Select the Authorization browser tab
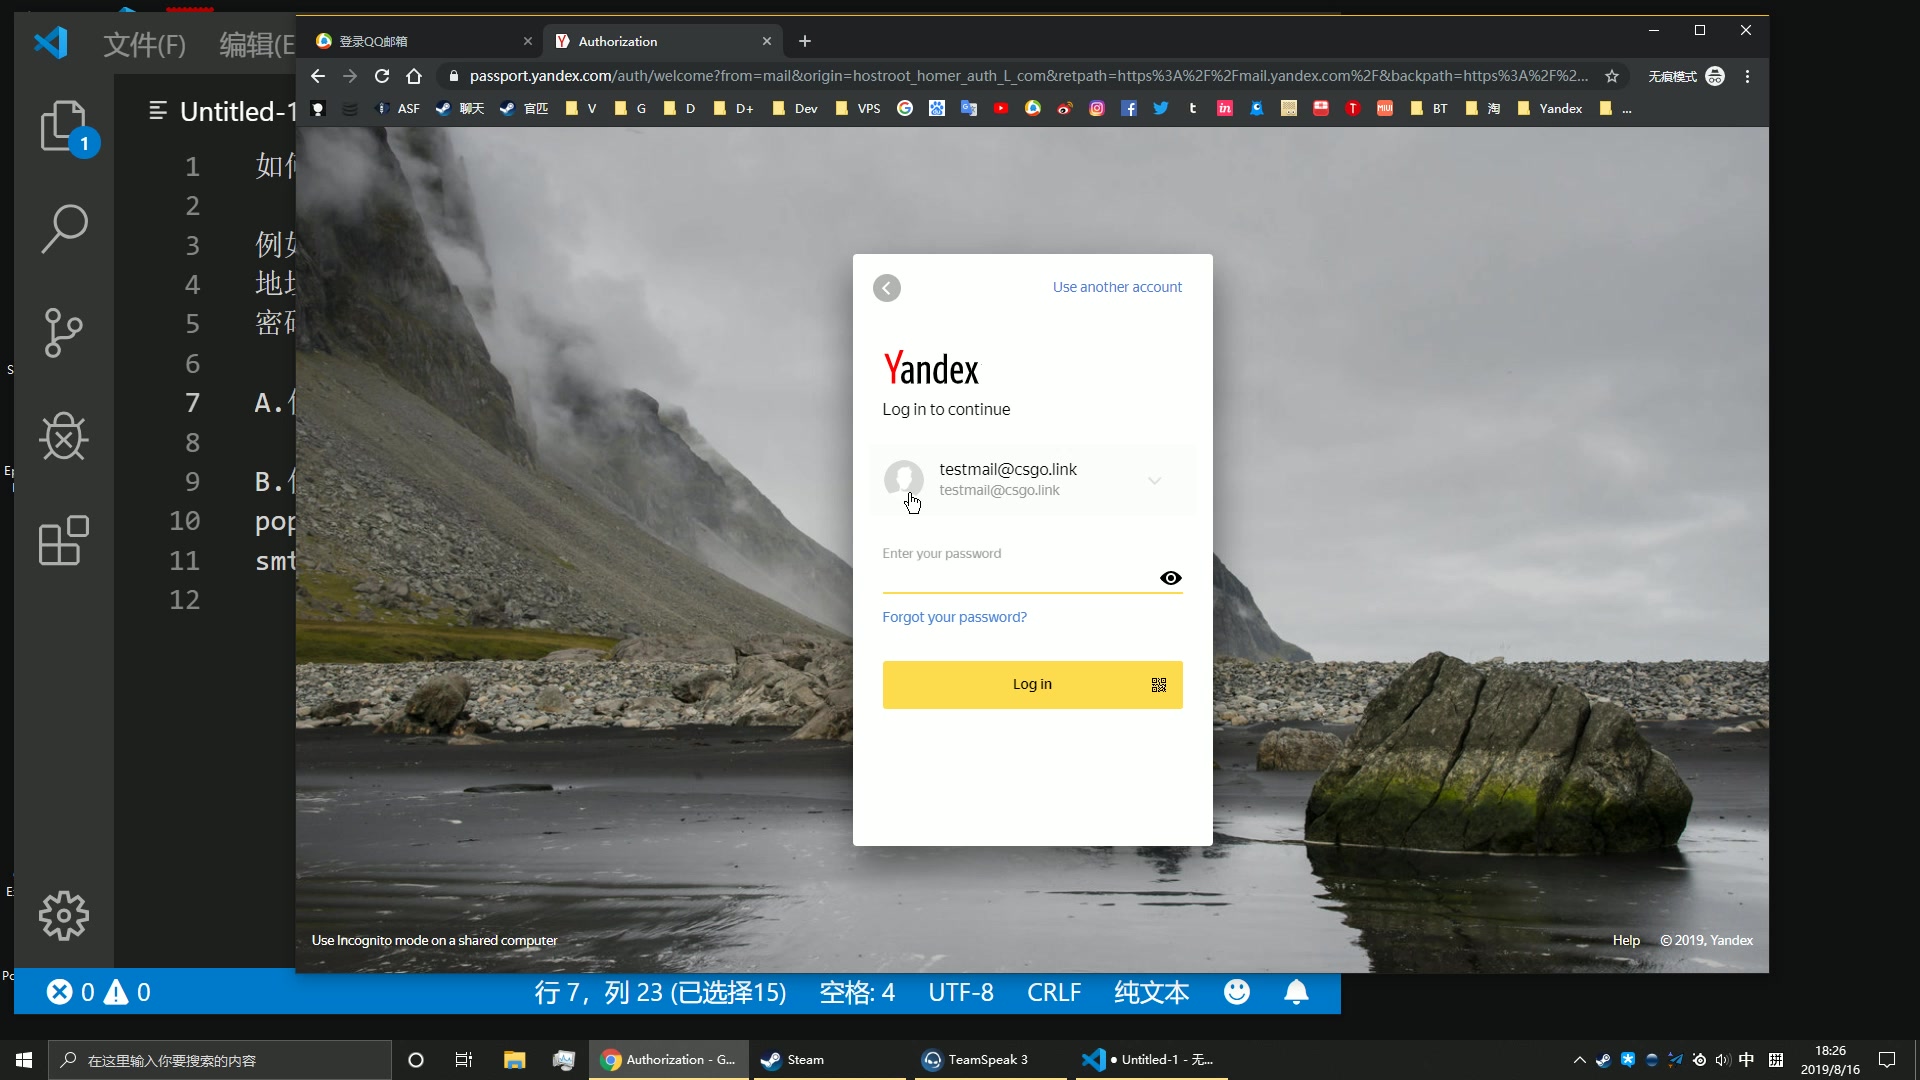The width and height of the screenshot is (1920, 1080). point(659,41)
